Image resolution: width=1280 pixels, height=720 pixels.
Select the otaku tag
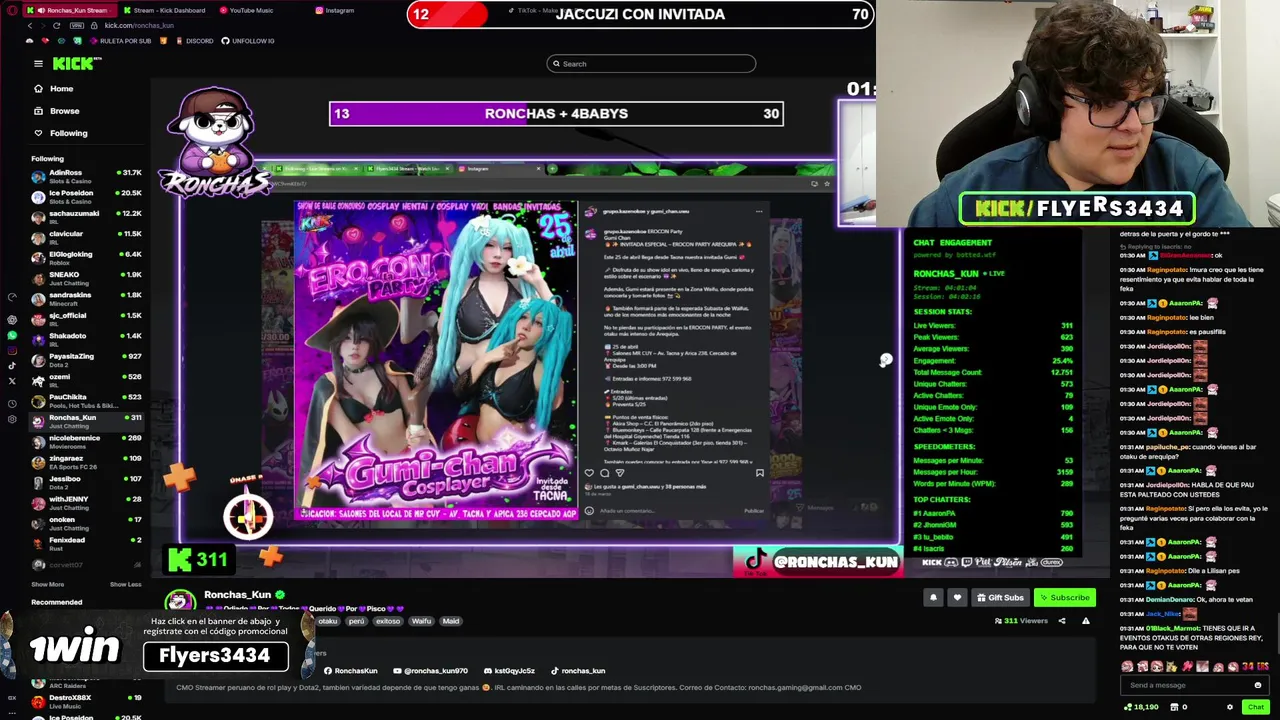pyautogui.click(x=328, y=621)
